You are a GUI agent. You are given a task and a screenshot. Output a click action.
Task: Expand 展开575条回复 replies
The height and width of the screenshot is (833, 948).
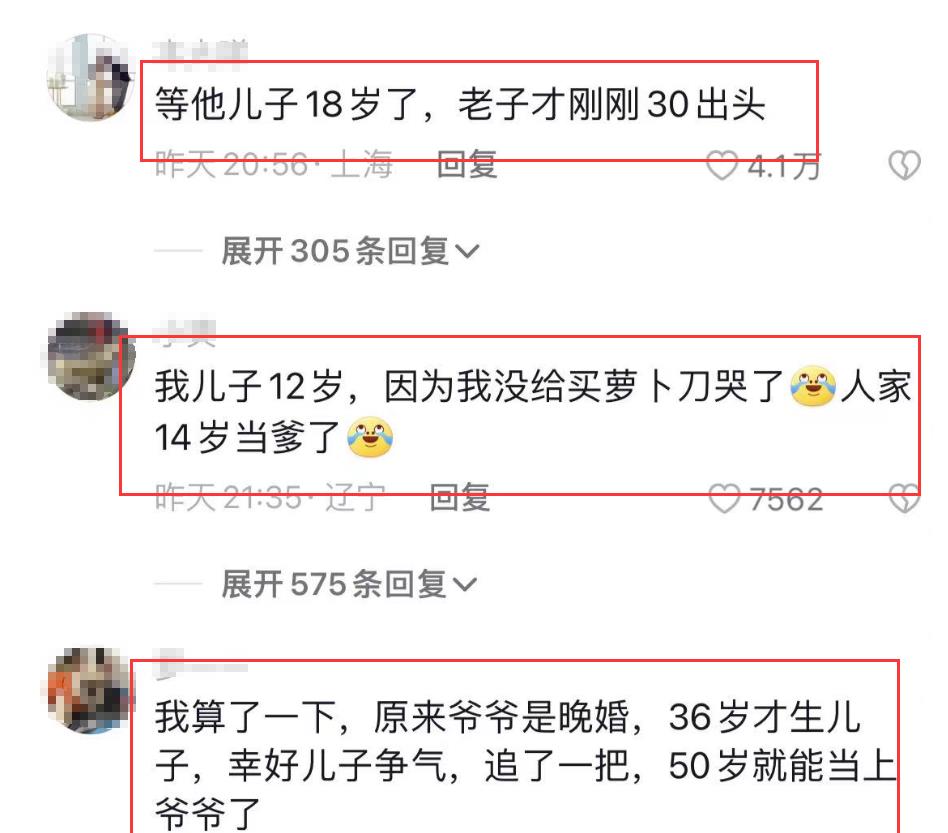pos(349,584)
